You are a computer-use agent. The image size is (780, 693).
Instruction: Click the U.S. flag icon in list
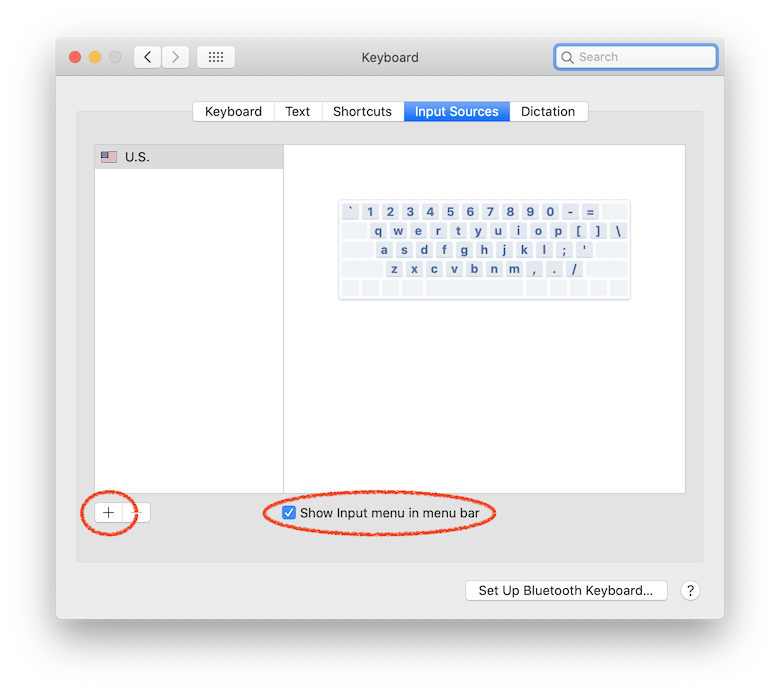click(108, 157)
